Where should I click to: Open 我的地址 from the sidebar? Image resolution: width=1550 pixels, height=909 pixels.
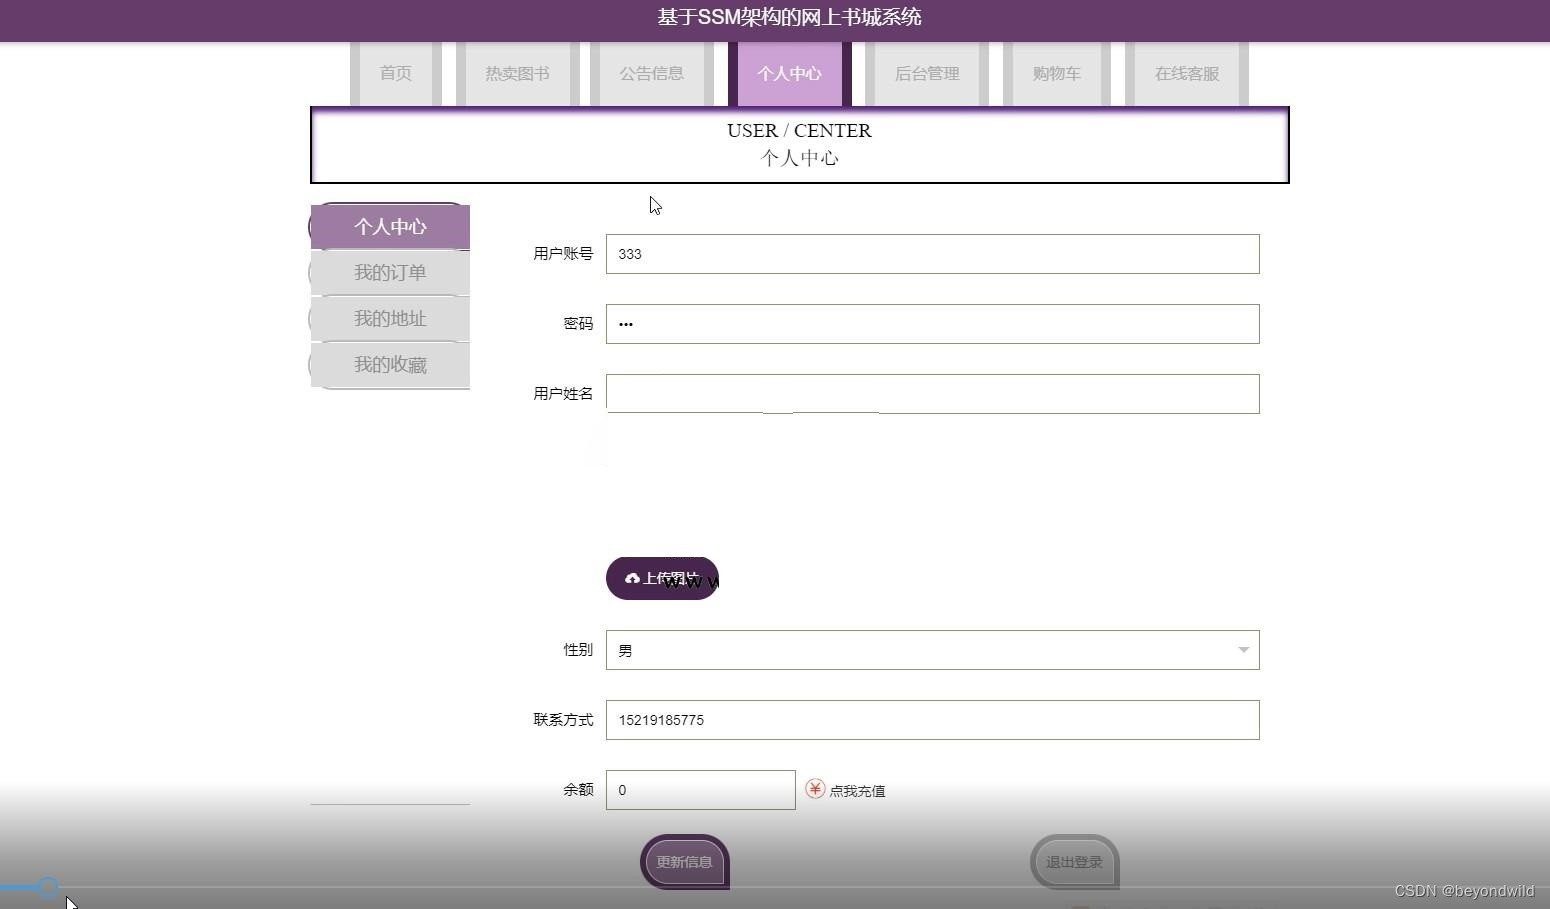click(x=390, y=318)
